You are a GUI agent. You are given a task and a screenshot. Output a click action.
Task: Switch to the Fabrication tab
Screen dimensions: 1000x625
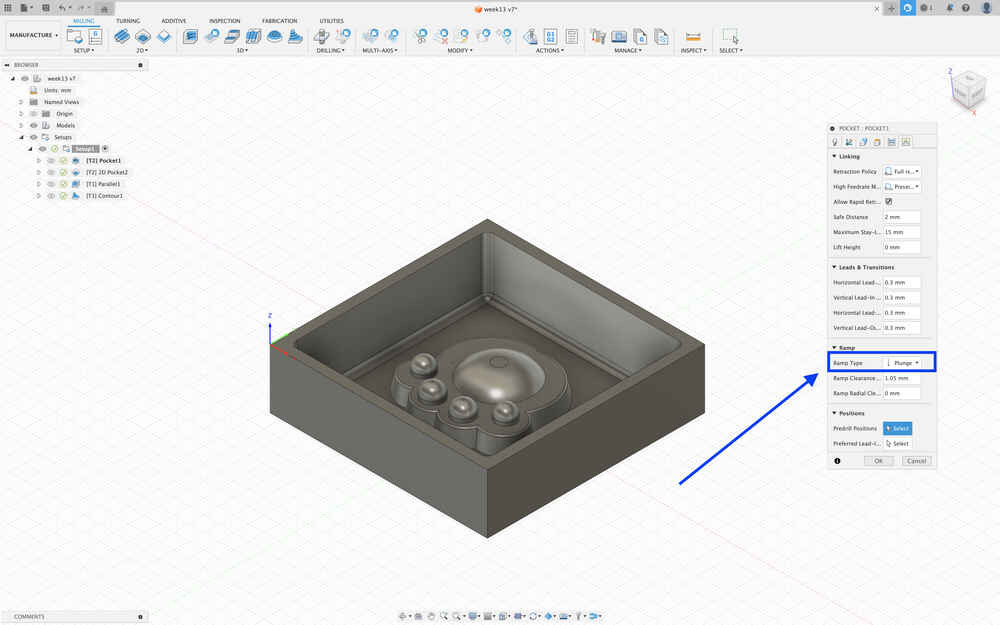[279, 21]
